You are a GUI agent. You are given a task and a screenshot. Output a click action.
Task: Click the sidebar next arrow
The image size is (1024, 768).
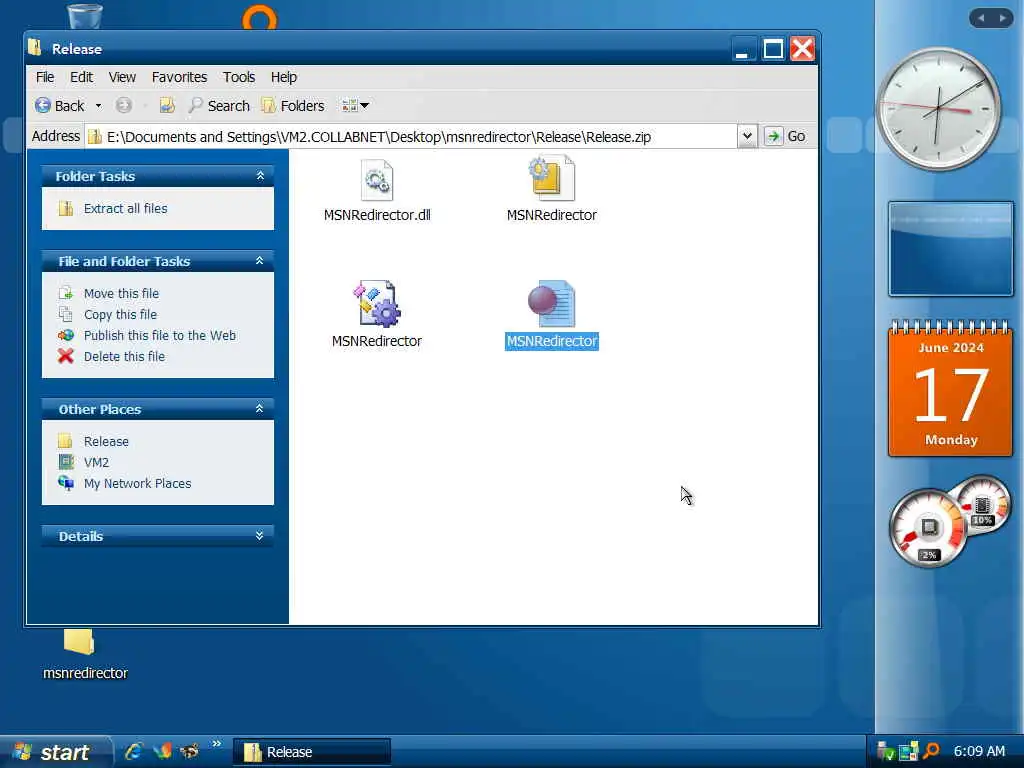point(1002,18)
